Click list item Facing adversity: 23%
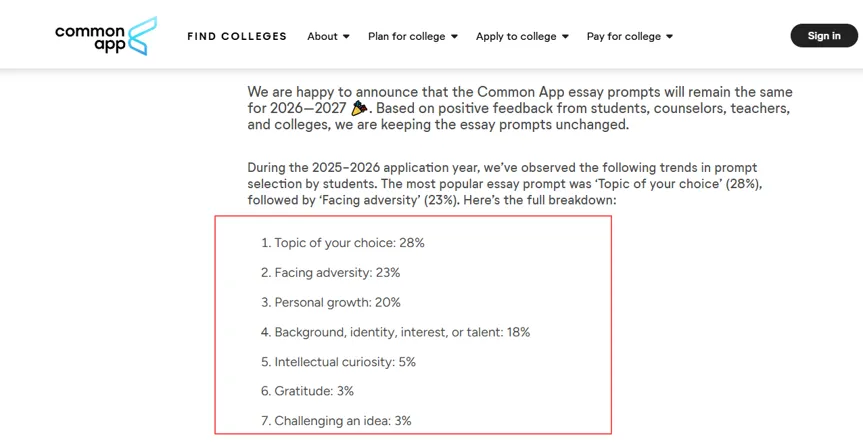863x442 pixels. [x=331, y=272]
